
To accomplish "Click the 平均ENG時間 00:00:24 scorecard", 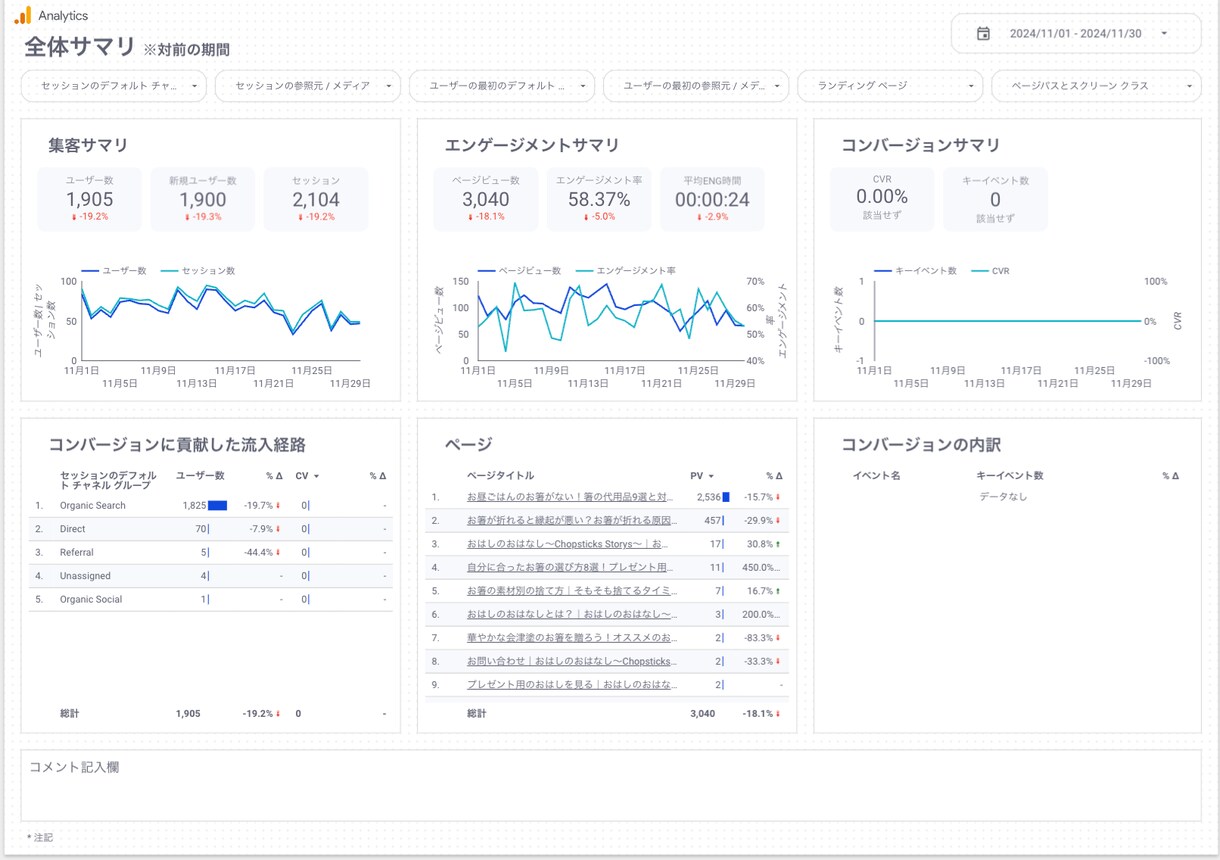I will [x=712, y=199].
